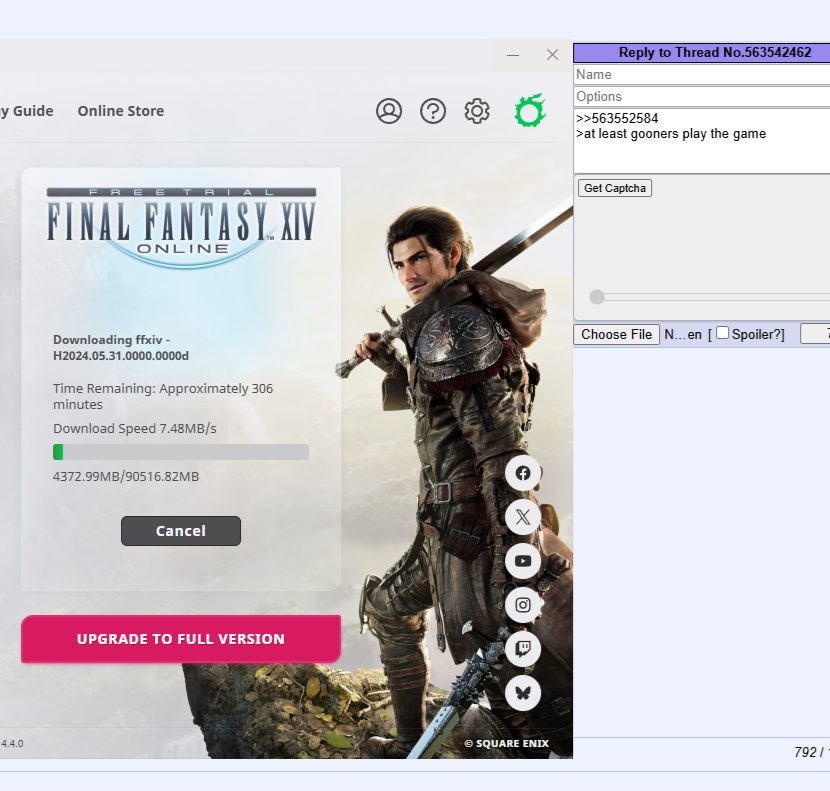Click the 4372.99MB/90516.82MB size text
Viewport: 830px width, 791px height.
(x=126, y=477)
